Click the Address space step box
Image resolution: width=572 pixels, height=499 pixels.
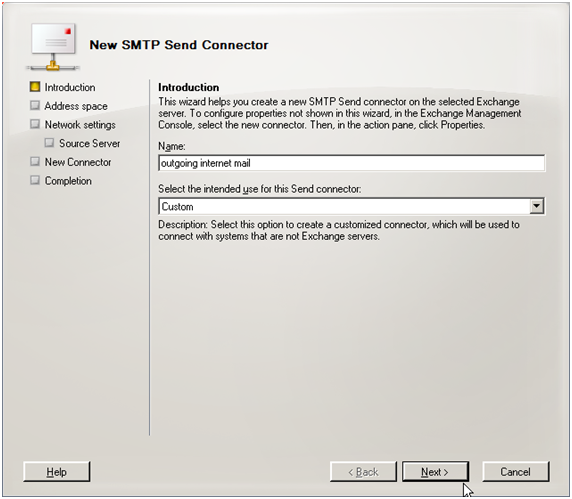click(35, 105)
